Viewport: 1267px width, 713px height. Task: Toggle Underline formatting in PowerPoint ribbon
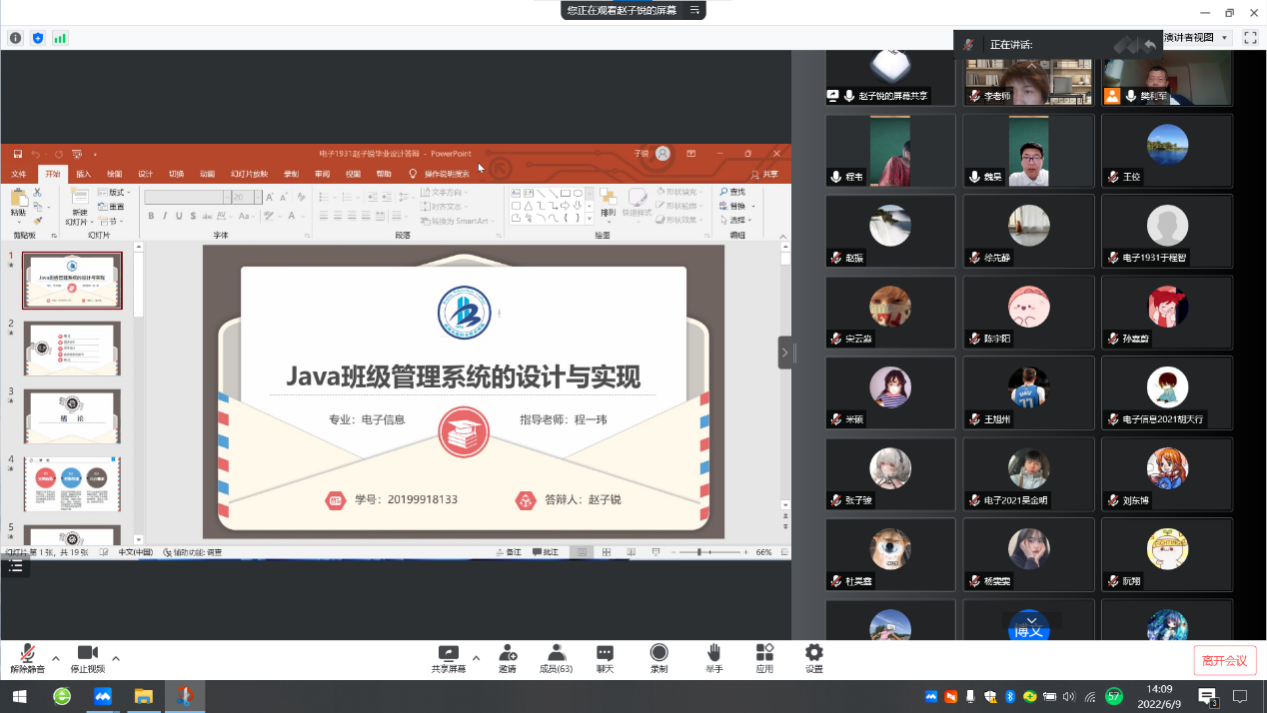pos(179,216)
